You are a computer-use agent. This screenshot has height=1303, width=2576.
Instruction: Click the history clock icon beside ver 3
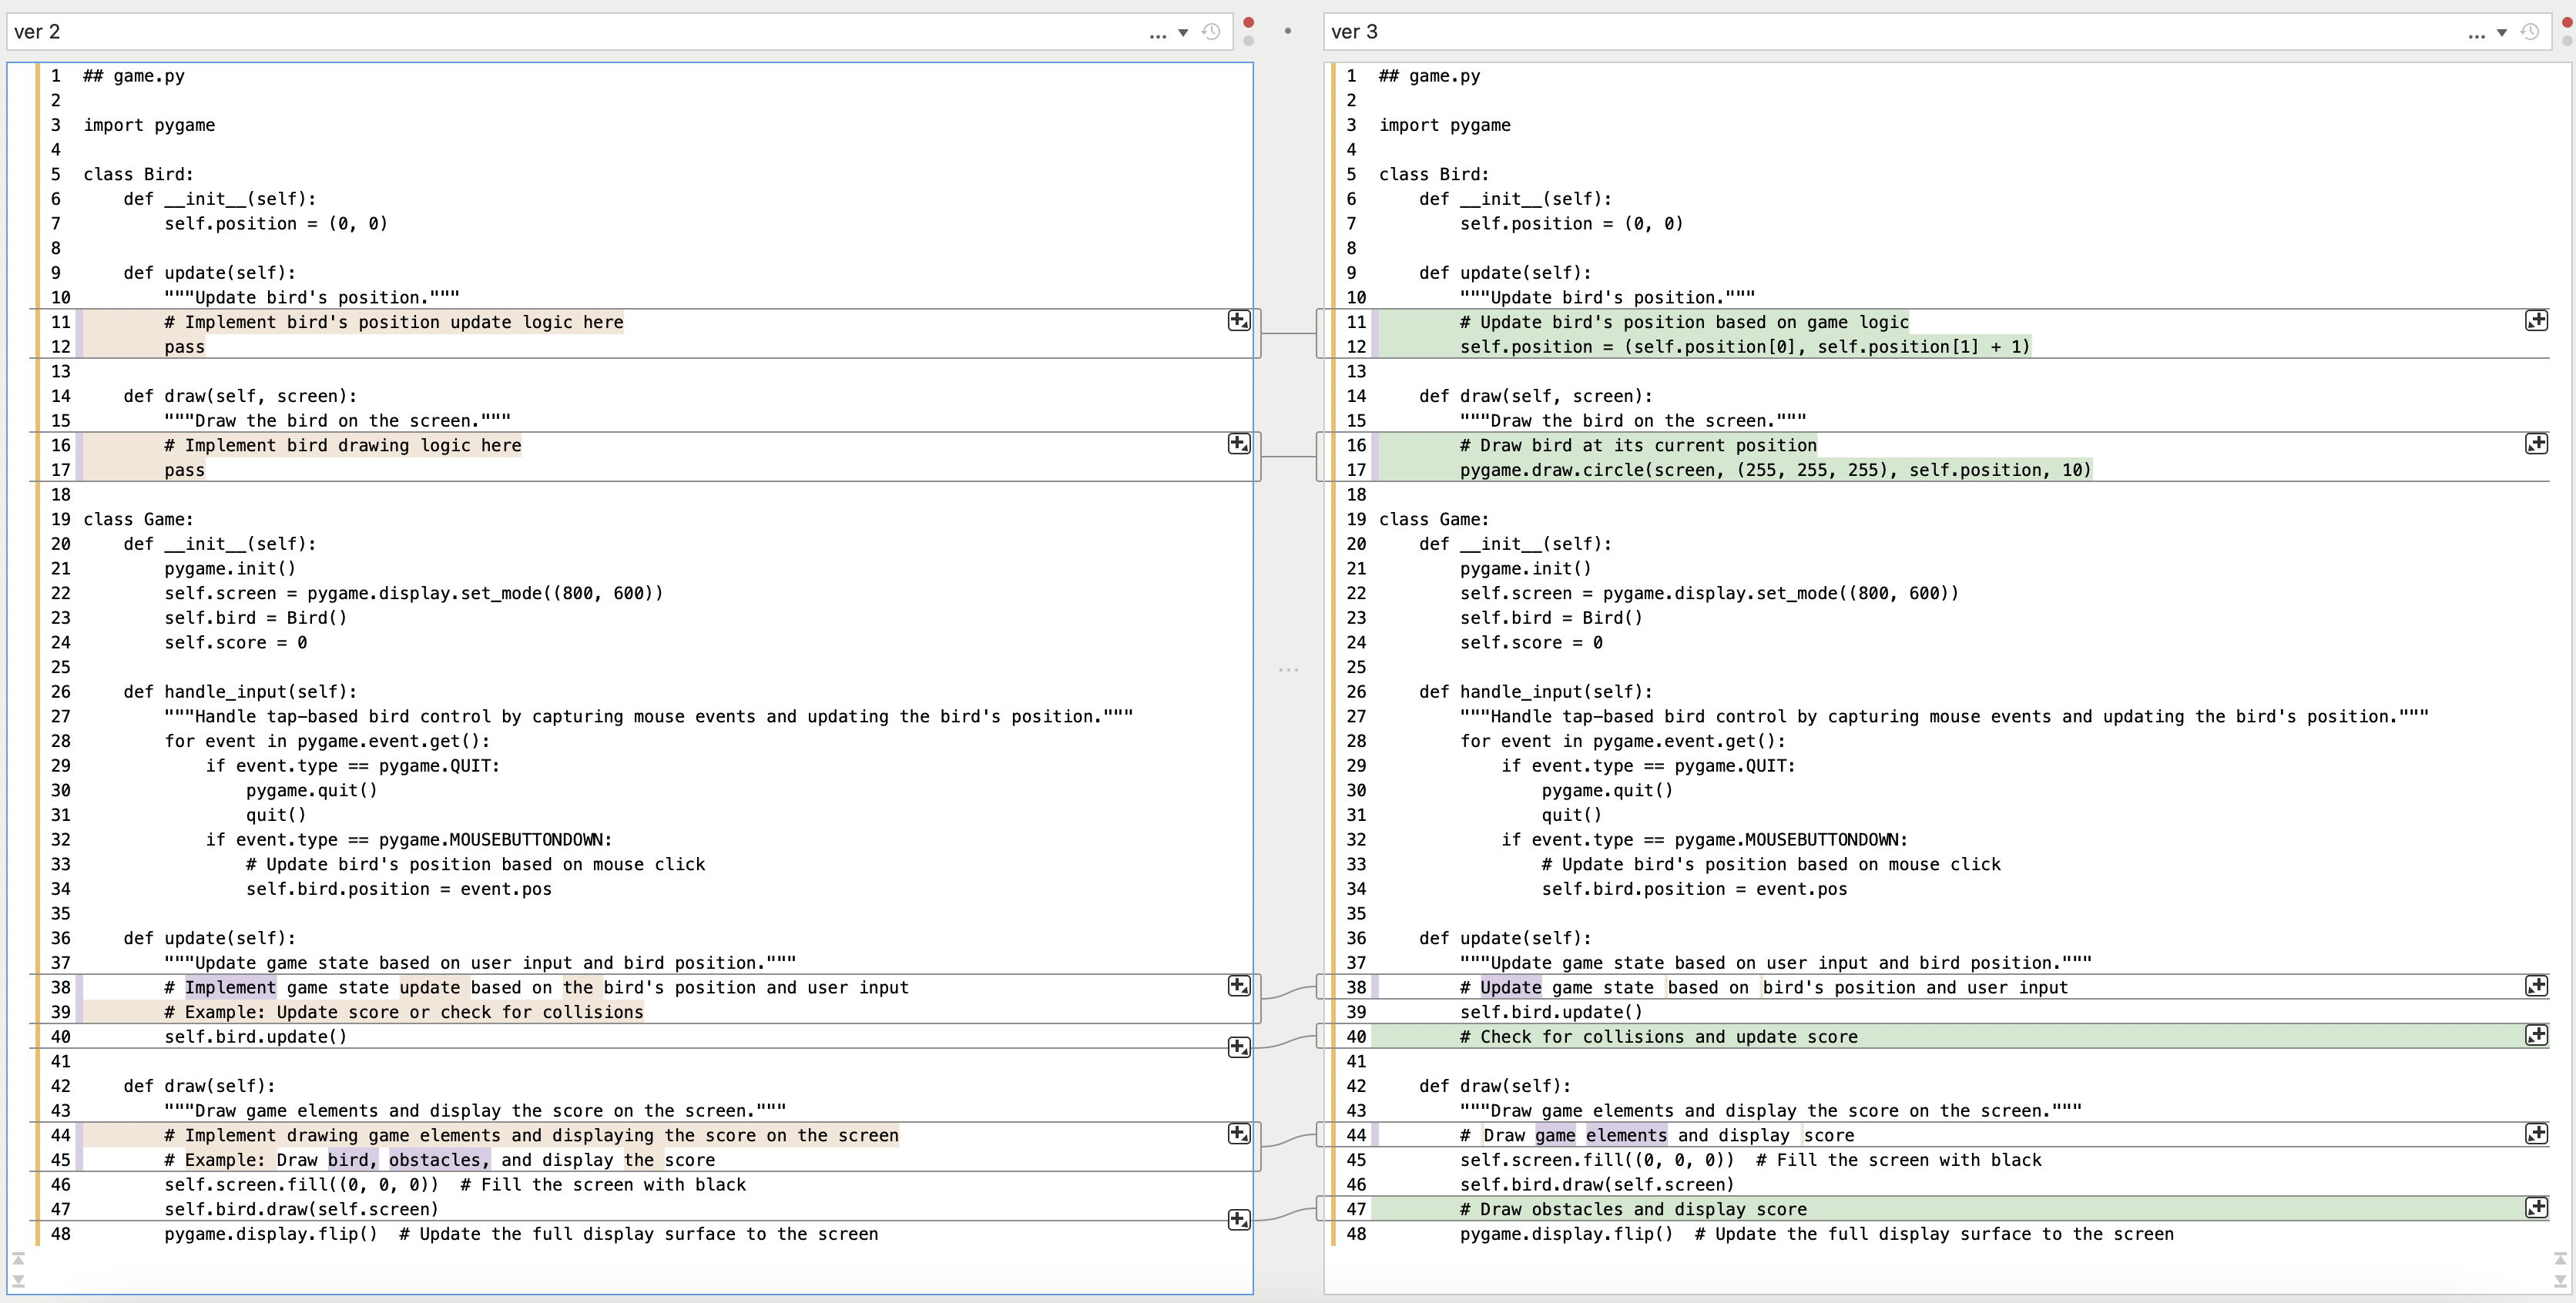click(x=2530, y=32)
